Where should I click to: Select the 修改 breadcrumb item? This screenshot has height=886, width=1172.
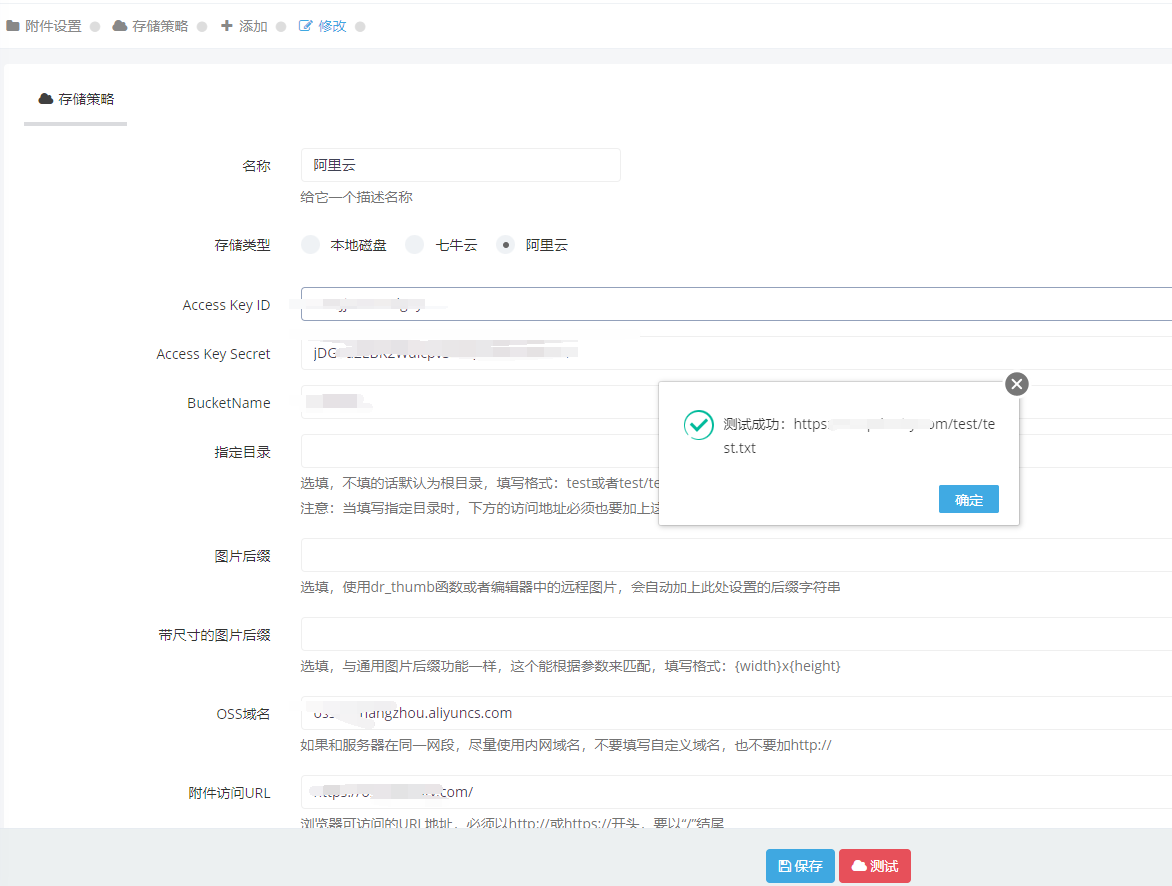tap(323, 26)
